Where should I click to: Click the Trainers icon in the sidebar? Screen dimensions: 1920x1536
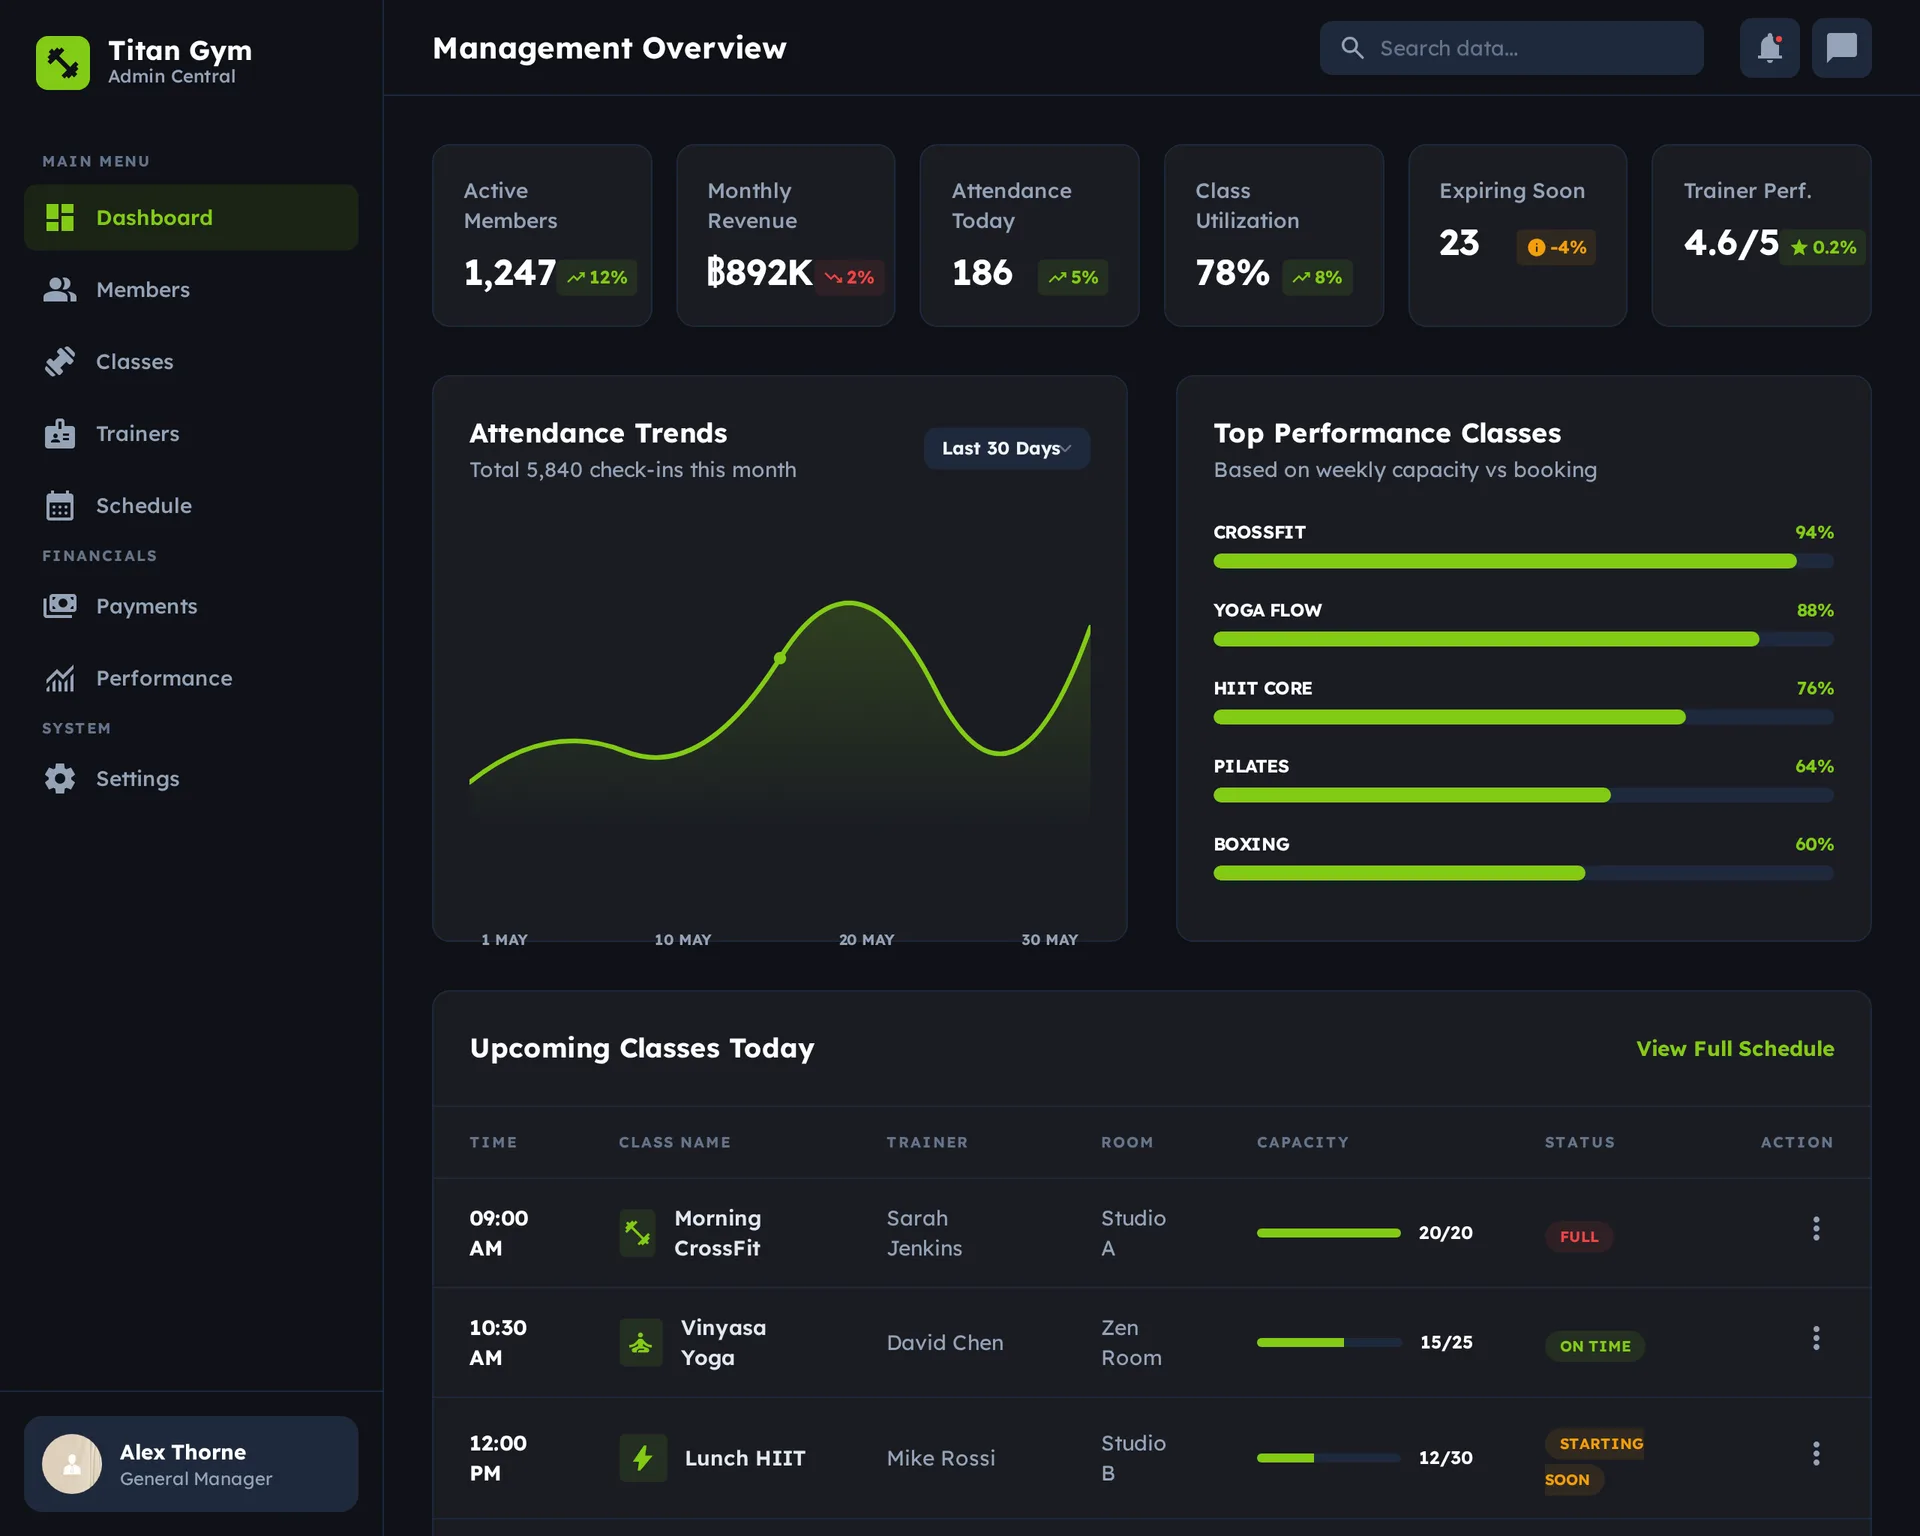pos(61,433)
